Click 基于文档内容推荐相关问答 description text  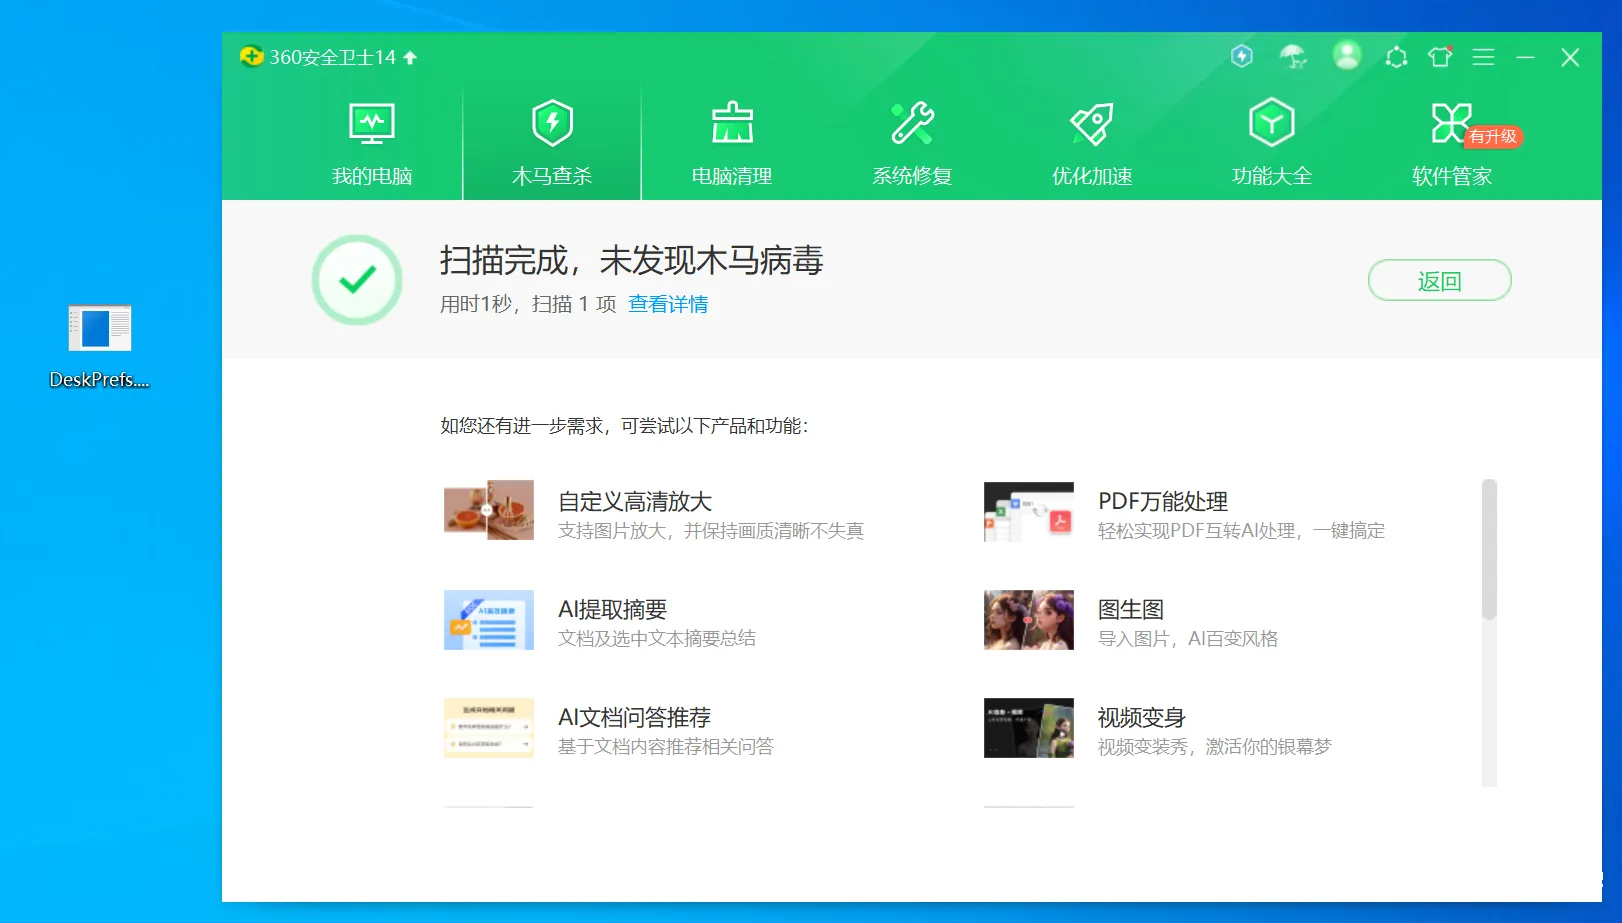tap(666, 747)
